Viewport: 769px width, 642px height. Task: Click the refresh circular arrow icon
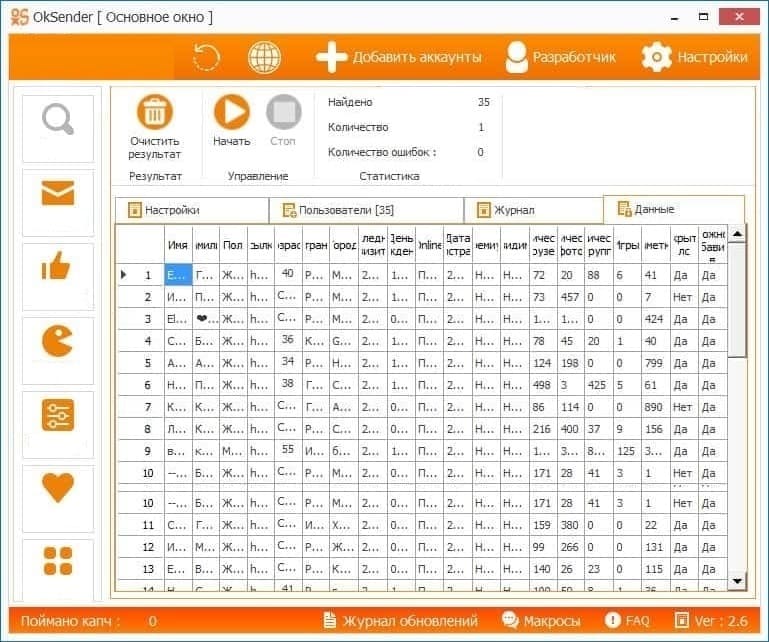(x=206, y=57)
